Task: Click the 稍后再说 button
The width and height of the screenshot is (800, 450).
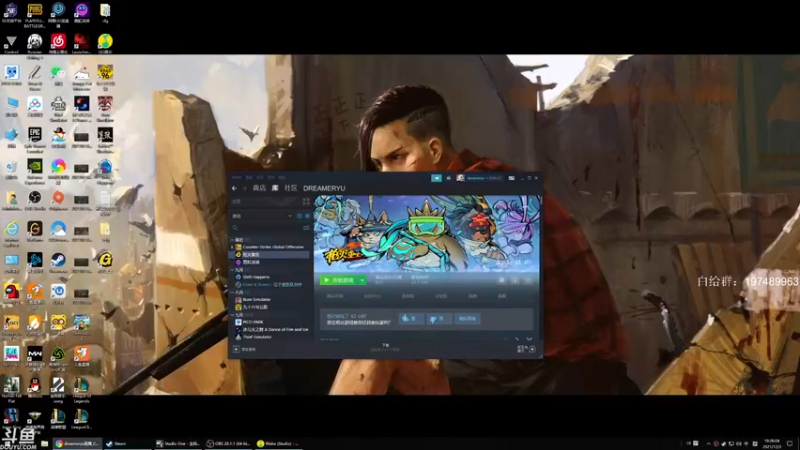Action: tap(467, 318)
